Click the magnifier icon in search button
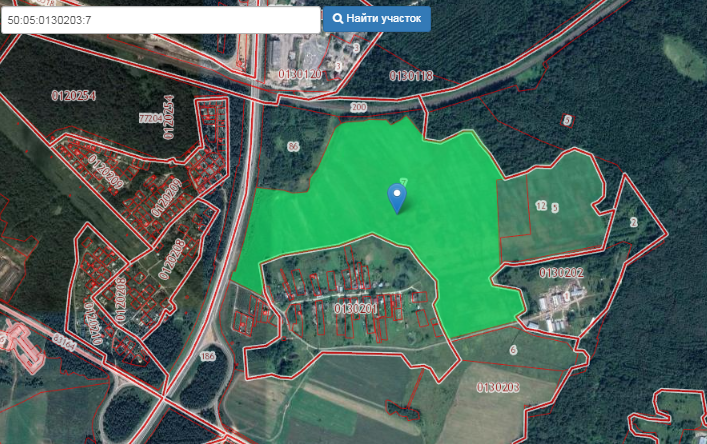The width and height of the screenshot is (707, 444). pyautogui.click(x=338, y=18)
